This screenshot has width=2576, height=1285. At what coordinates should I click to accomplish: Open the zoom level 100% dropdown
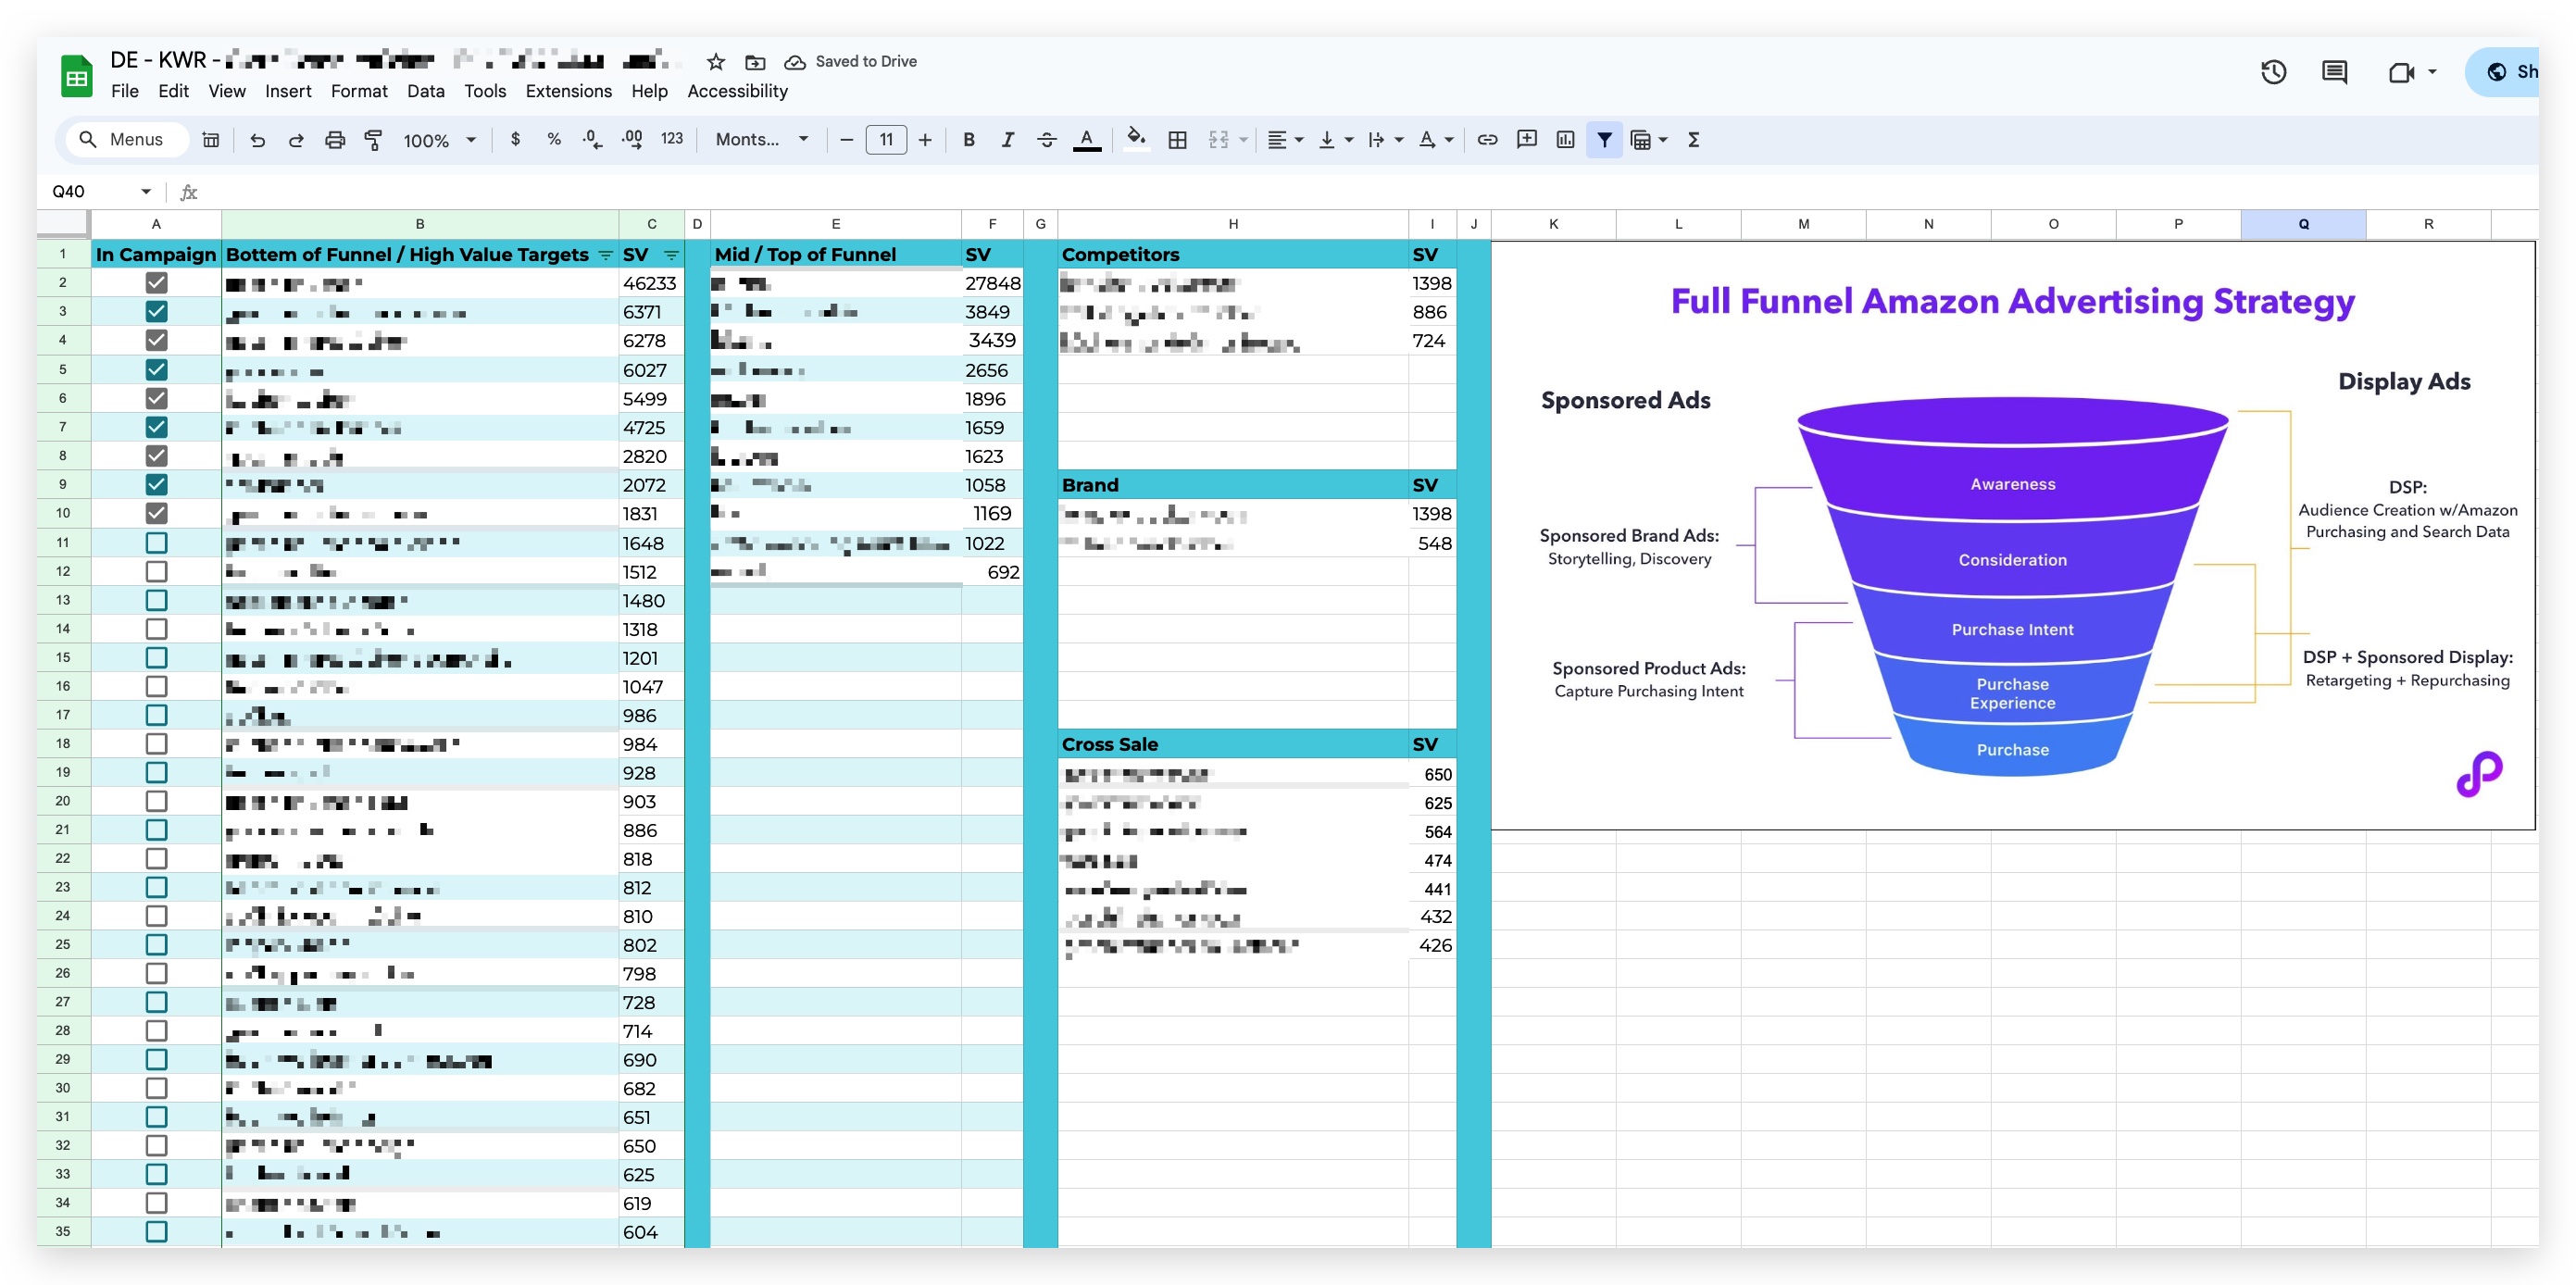439,140
